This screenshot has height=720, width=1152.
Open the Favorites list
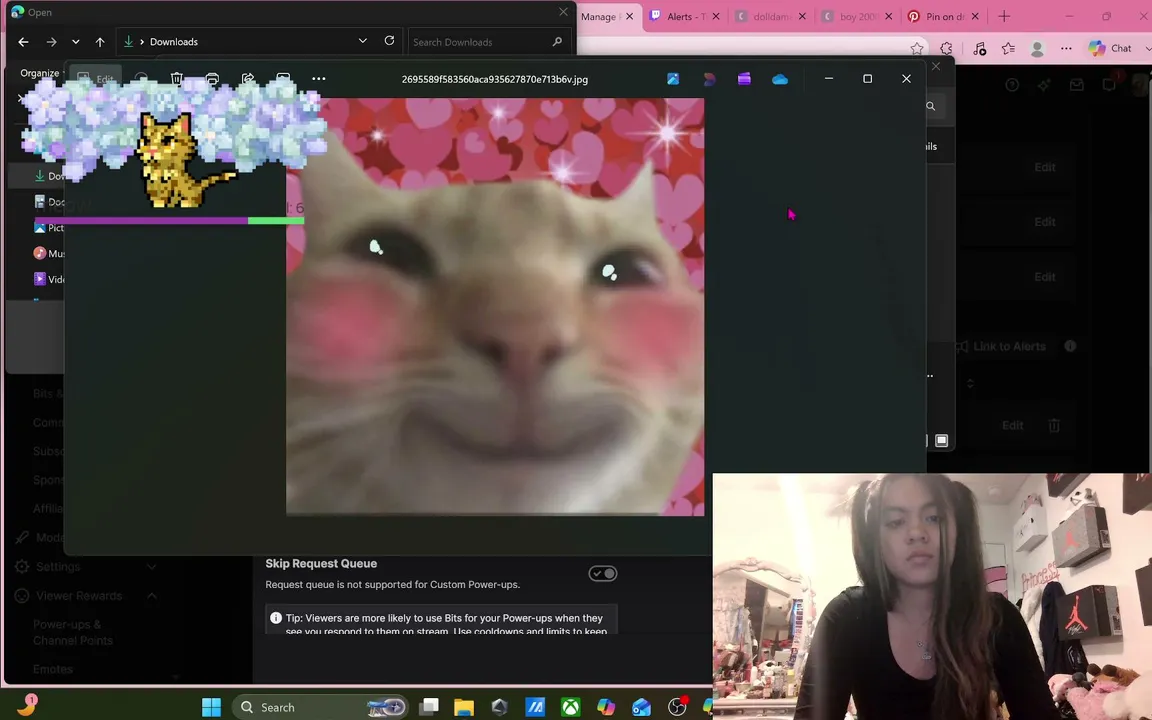(1008, 48)
